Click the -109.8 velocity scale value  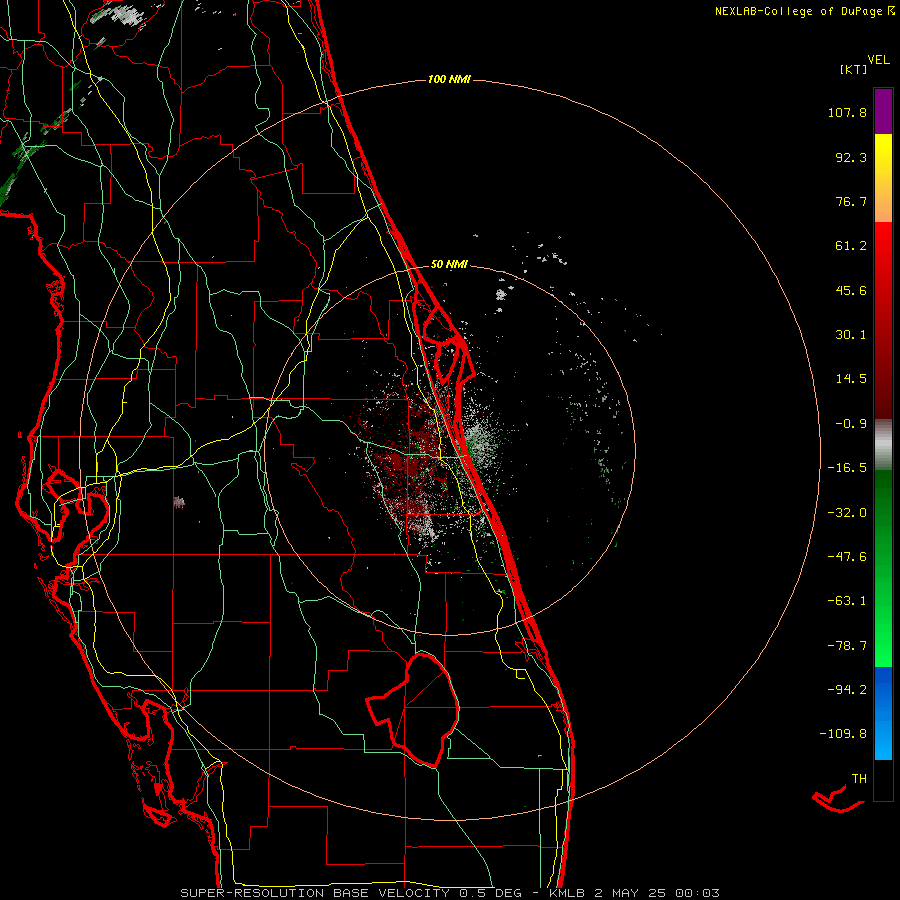coord(844,734)
